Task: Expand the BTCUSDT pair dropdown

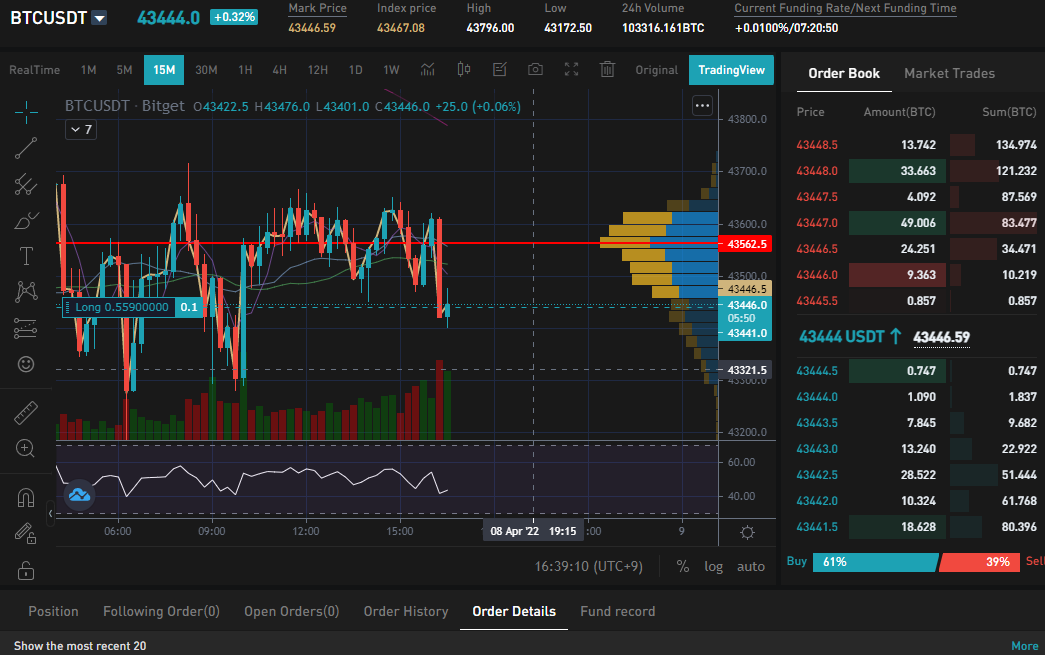Action: click(x=99, y=18)
